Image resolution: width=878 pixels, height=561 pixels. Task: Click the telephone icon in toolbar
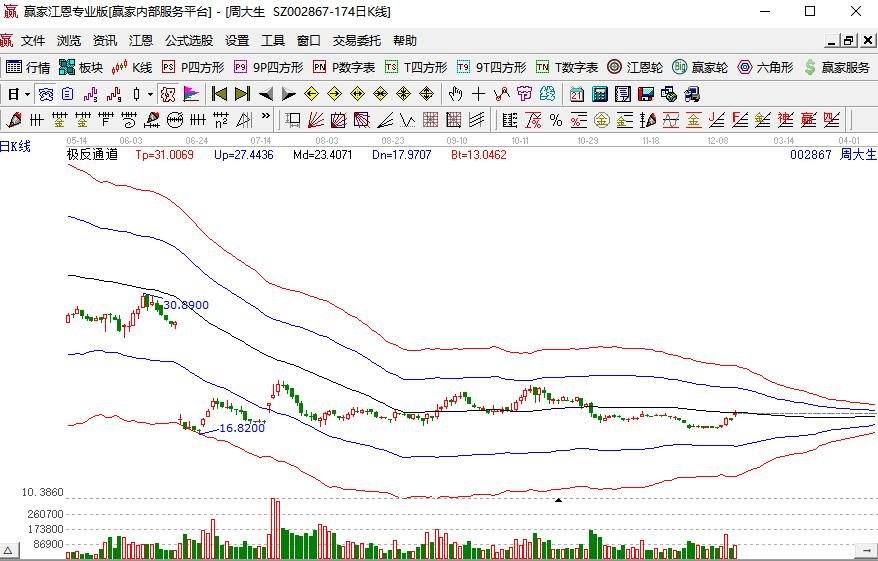(x=46, y=95)
